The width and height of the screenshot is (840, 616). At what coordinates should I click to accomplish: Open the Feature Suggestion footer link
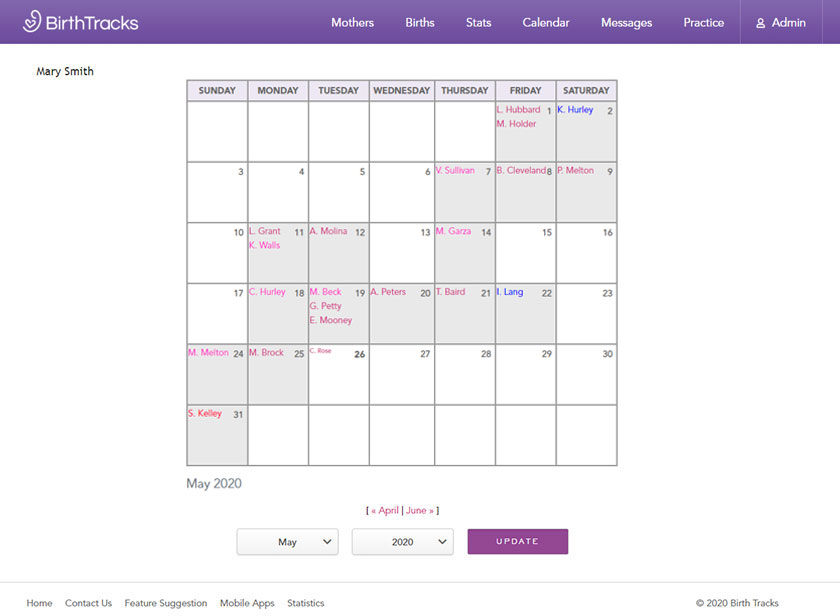[165, 603]
